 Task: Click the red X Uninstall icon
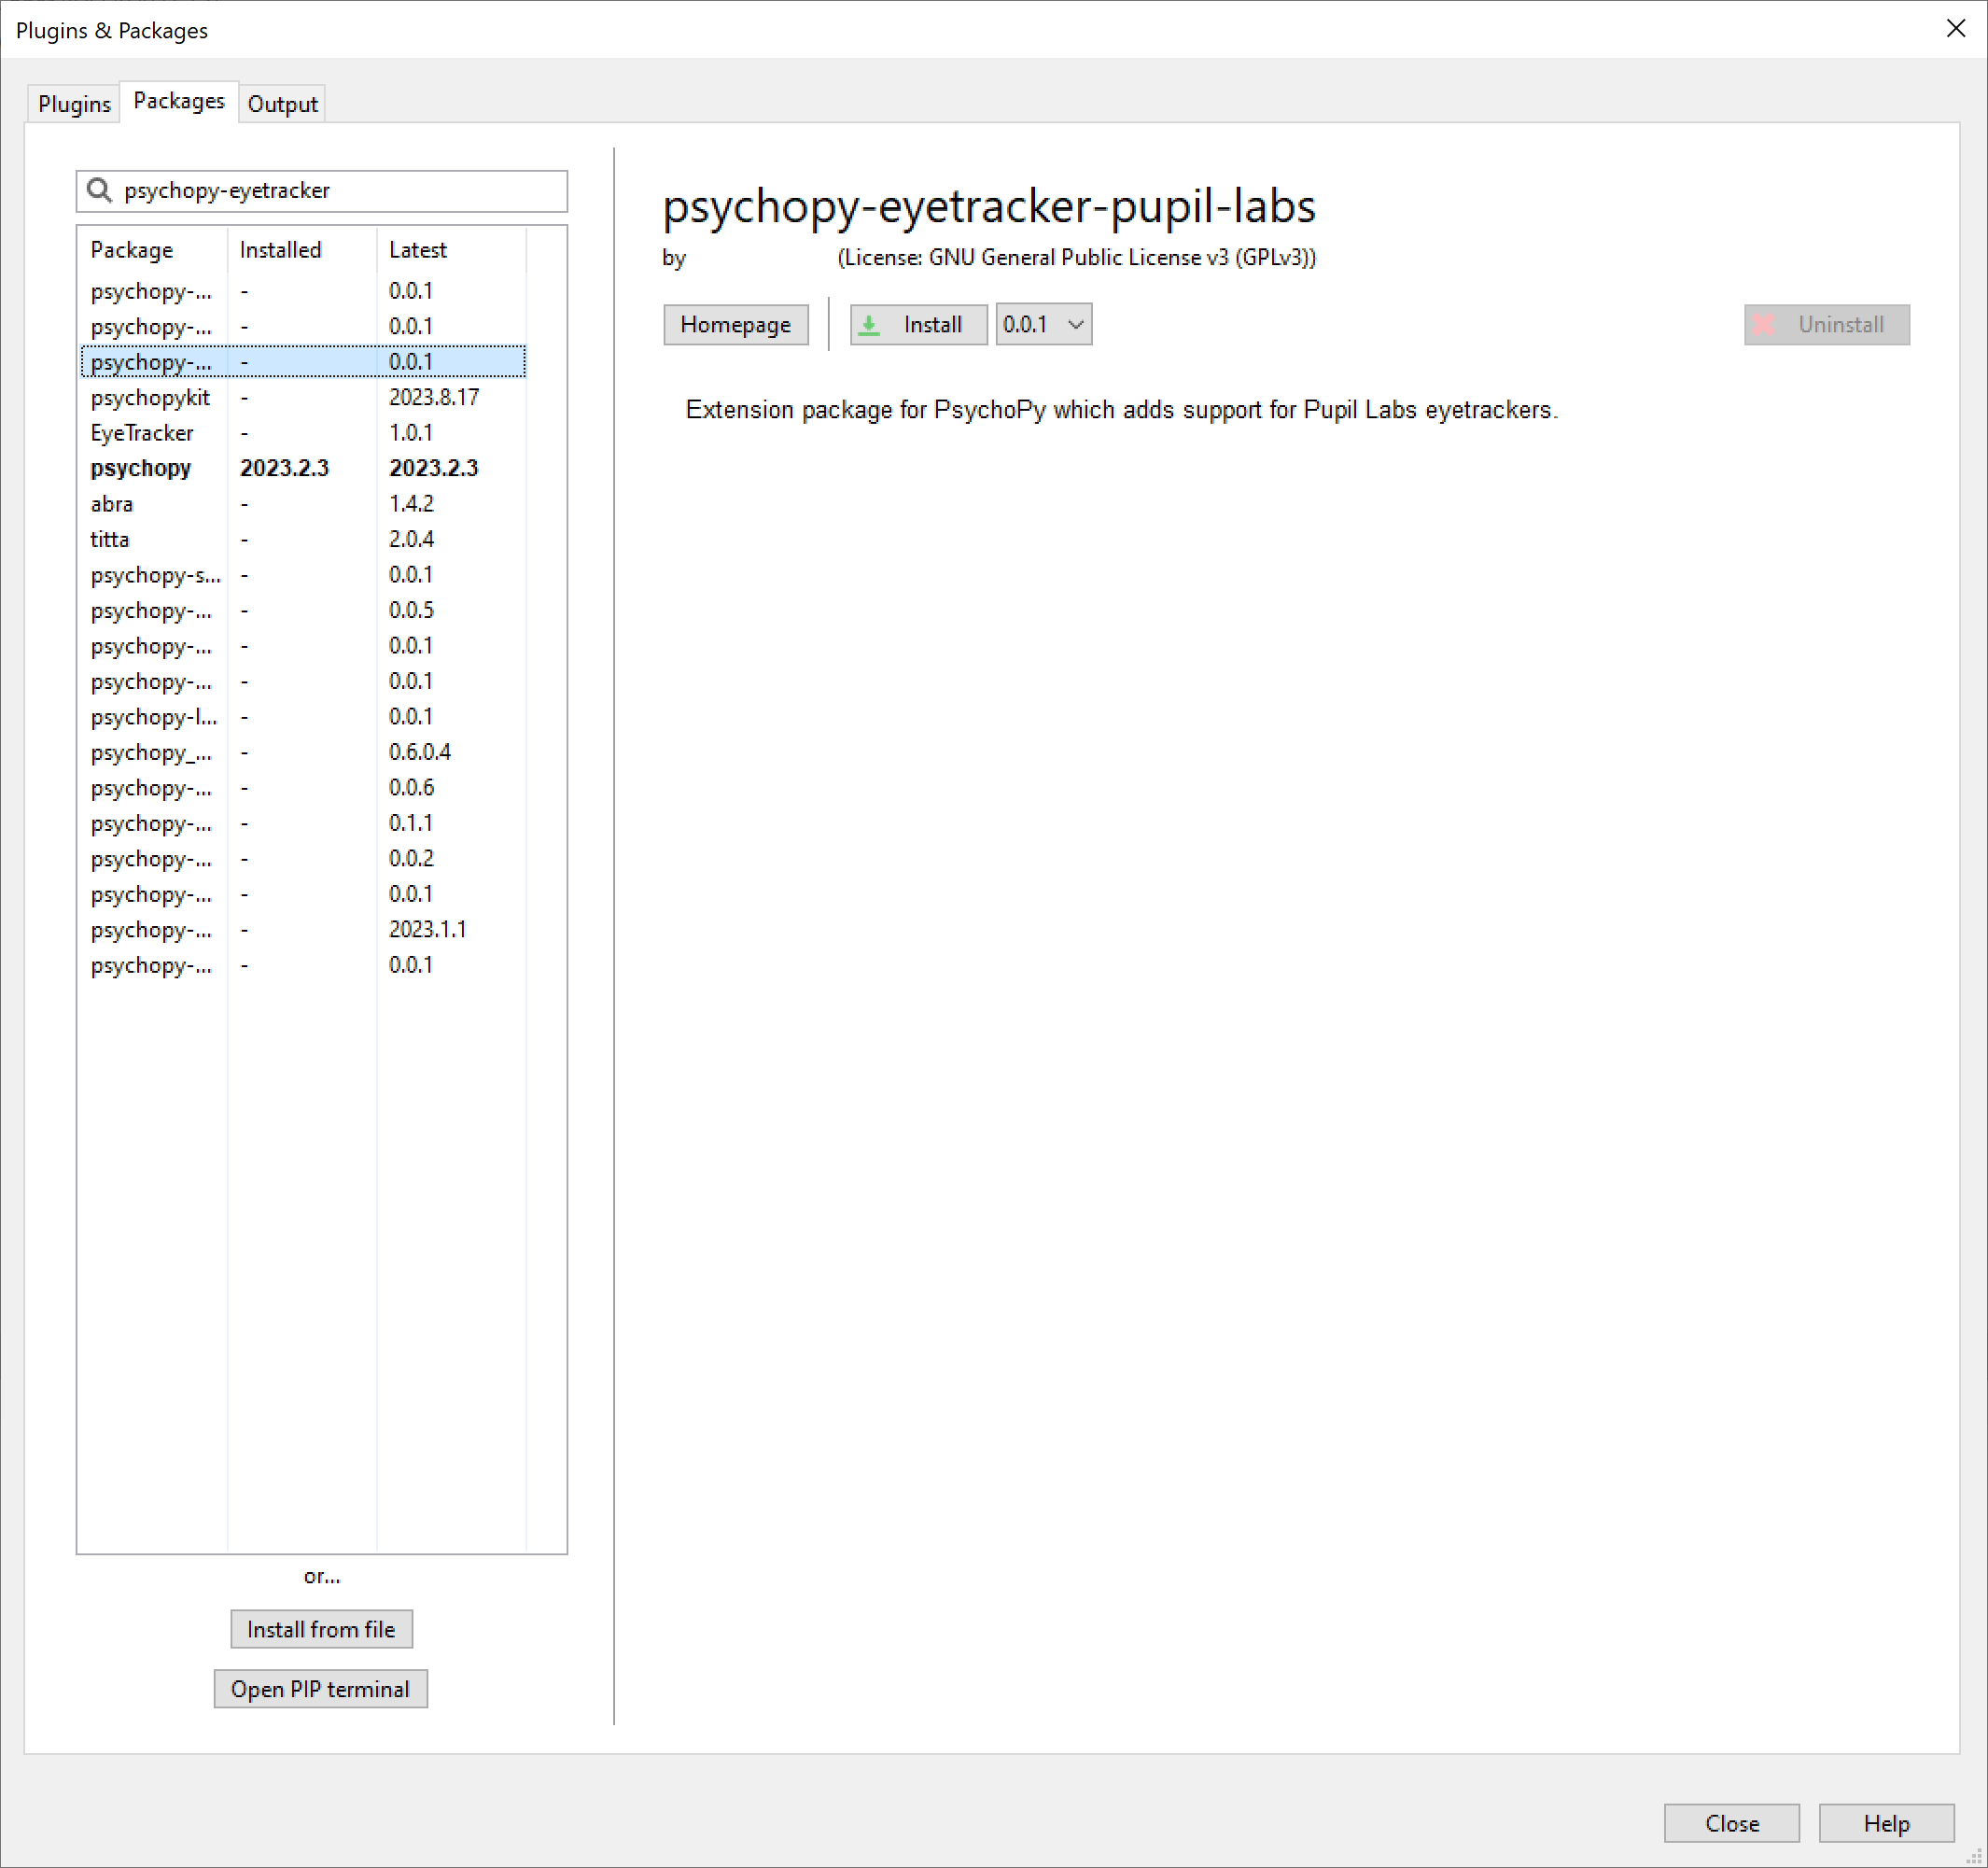coord(1764,325)
